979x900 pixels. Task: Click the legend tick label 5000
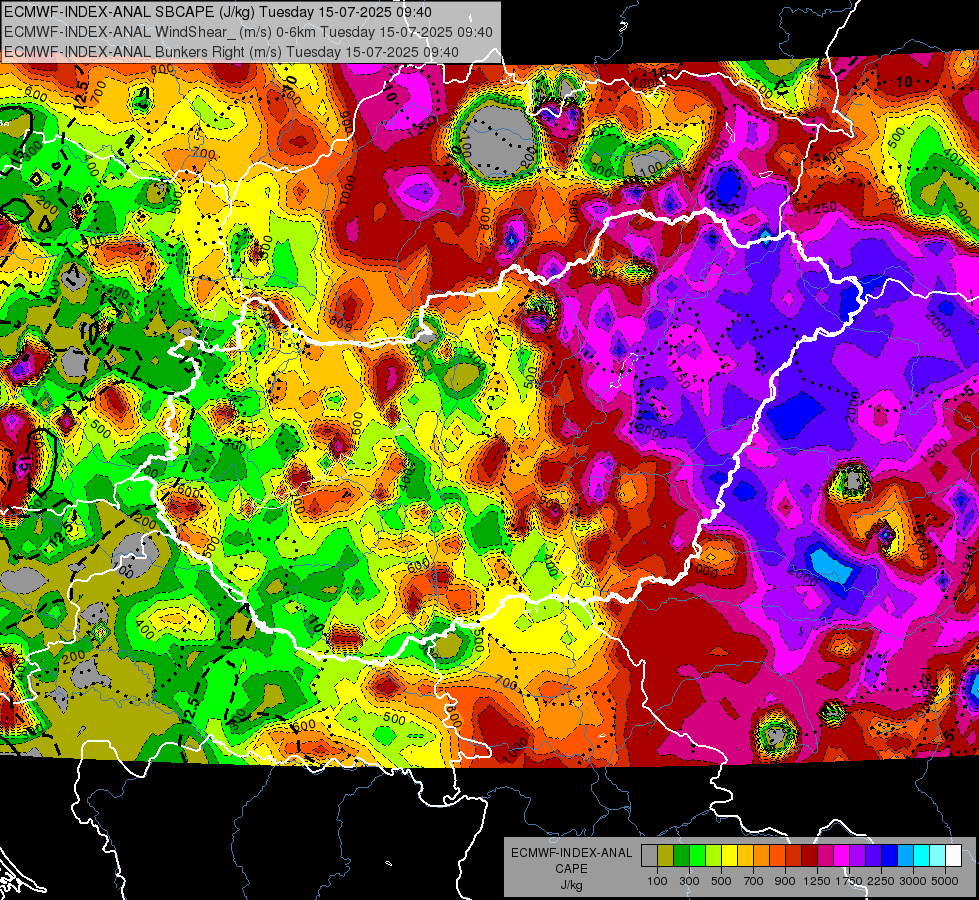pos(945,881)
